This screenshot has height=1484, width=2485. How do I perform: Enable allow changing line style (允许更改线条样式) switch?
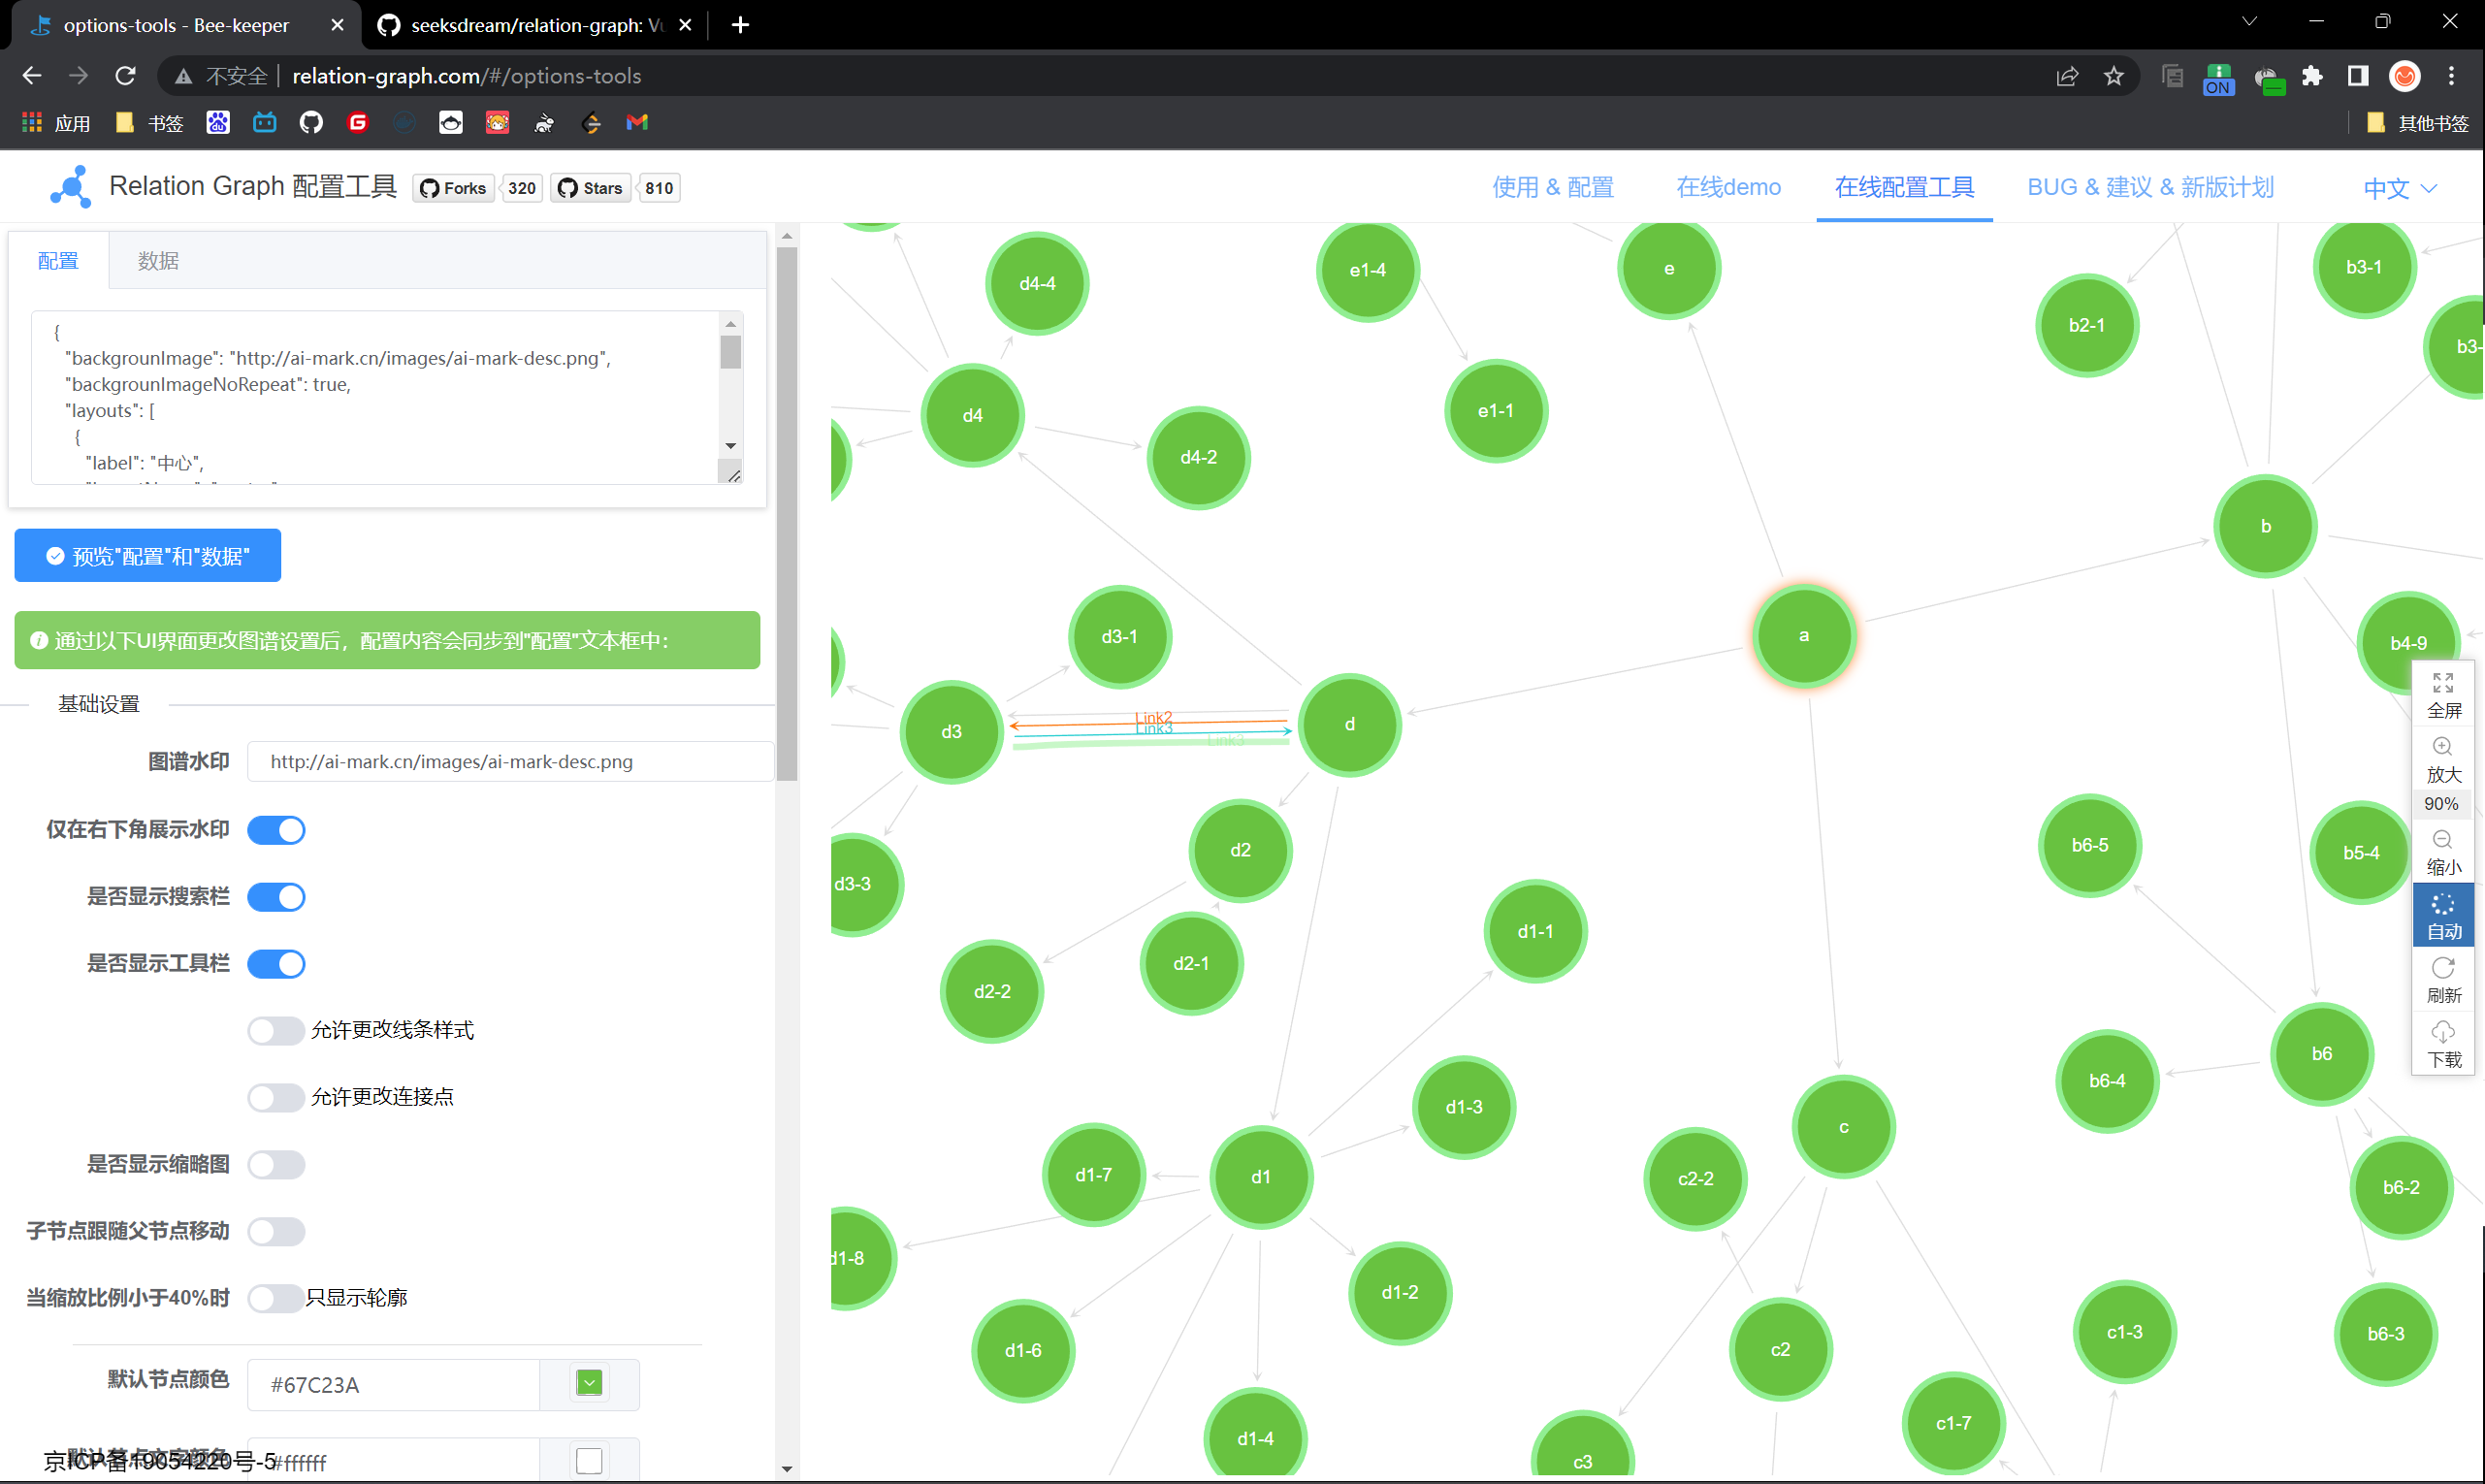pyautogui.click(x=276, y=1030)
